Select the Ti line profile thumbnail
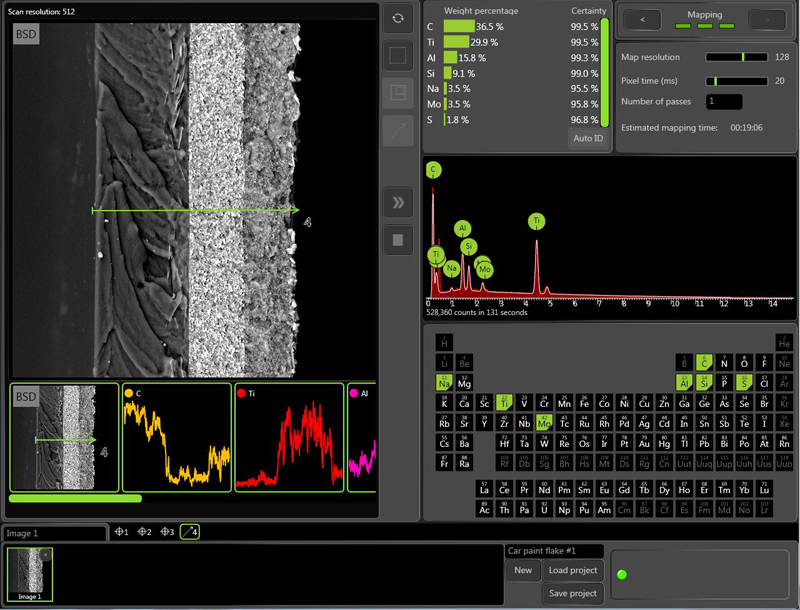The width and height of the screenshot is (800, 610). (x=287, y=438)
